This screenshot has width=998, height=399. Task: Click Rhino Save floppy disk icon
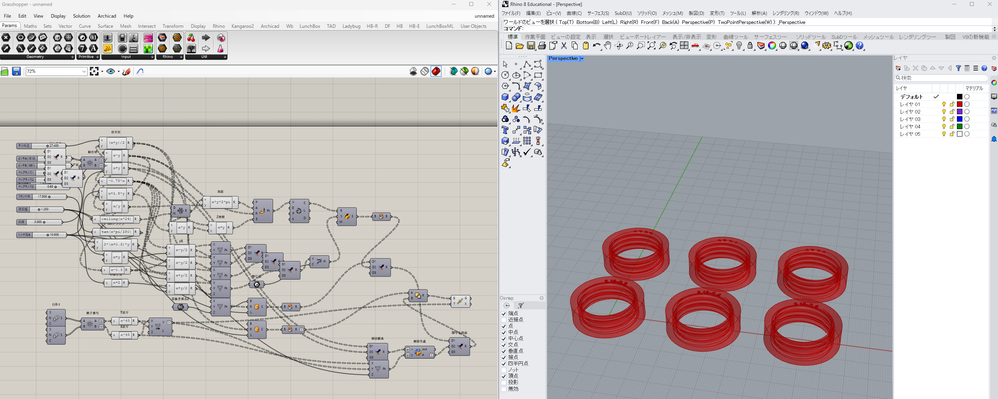(531, 46)
